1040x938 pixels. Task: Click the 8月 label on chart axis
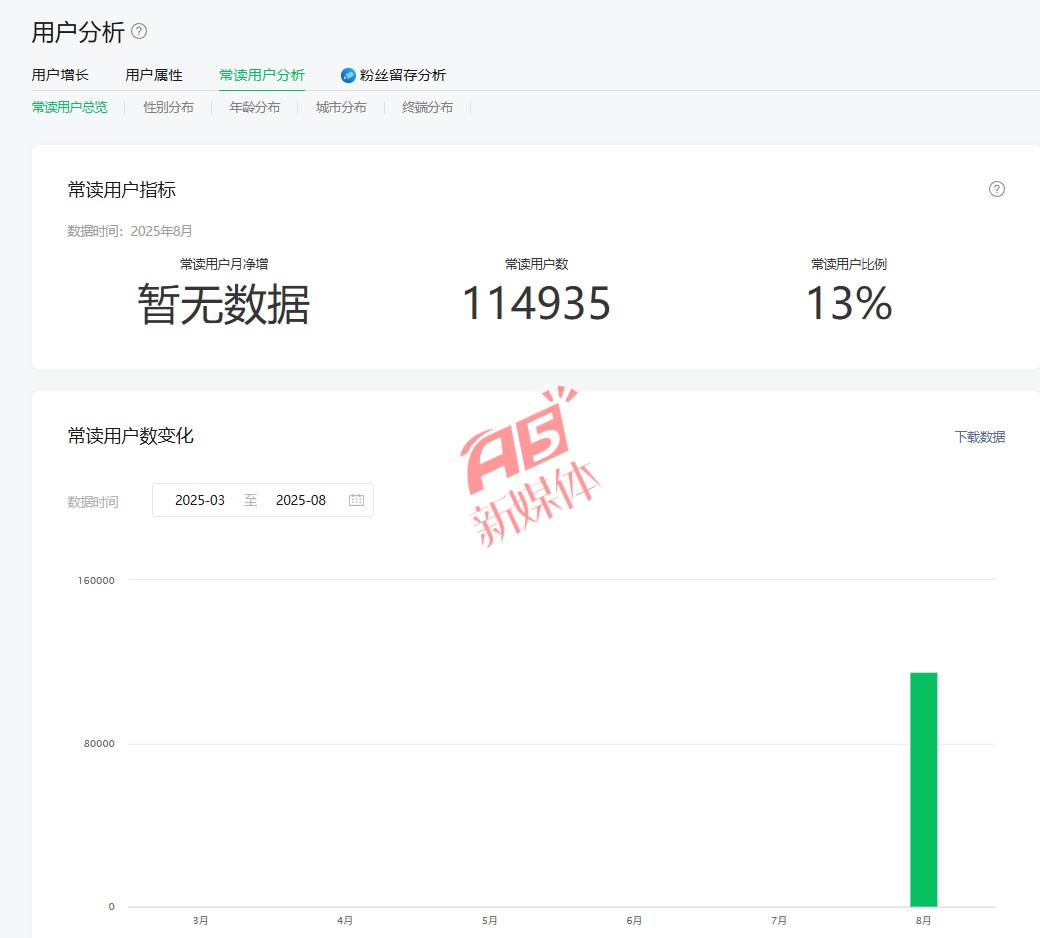(x=923, y=920)
